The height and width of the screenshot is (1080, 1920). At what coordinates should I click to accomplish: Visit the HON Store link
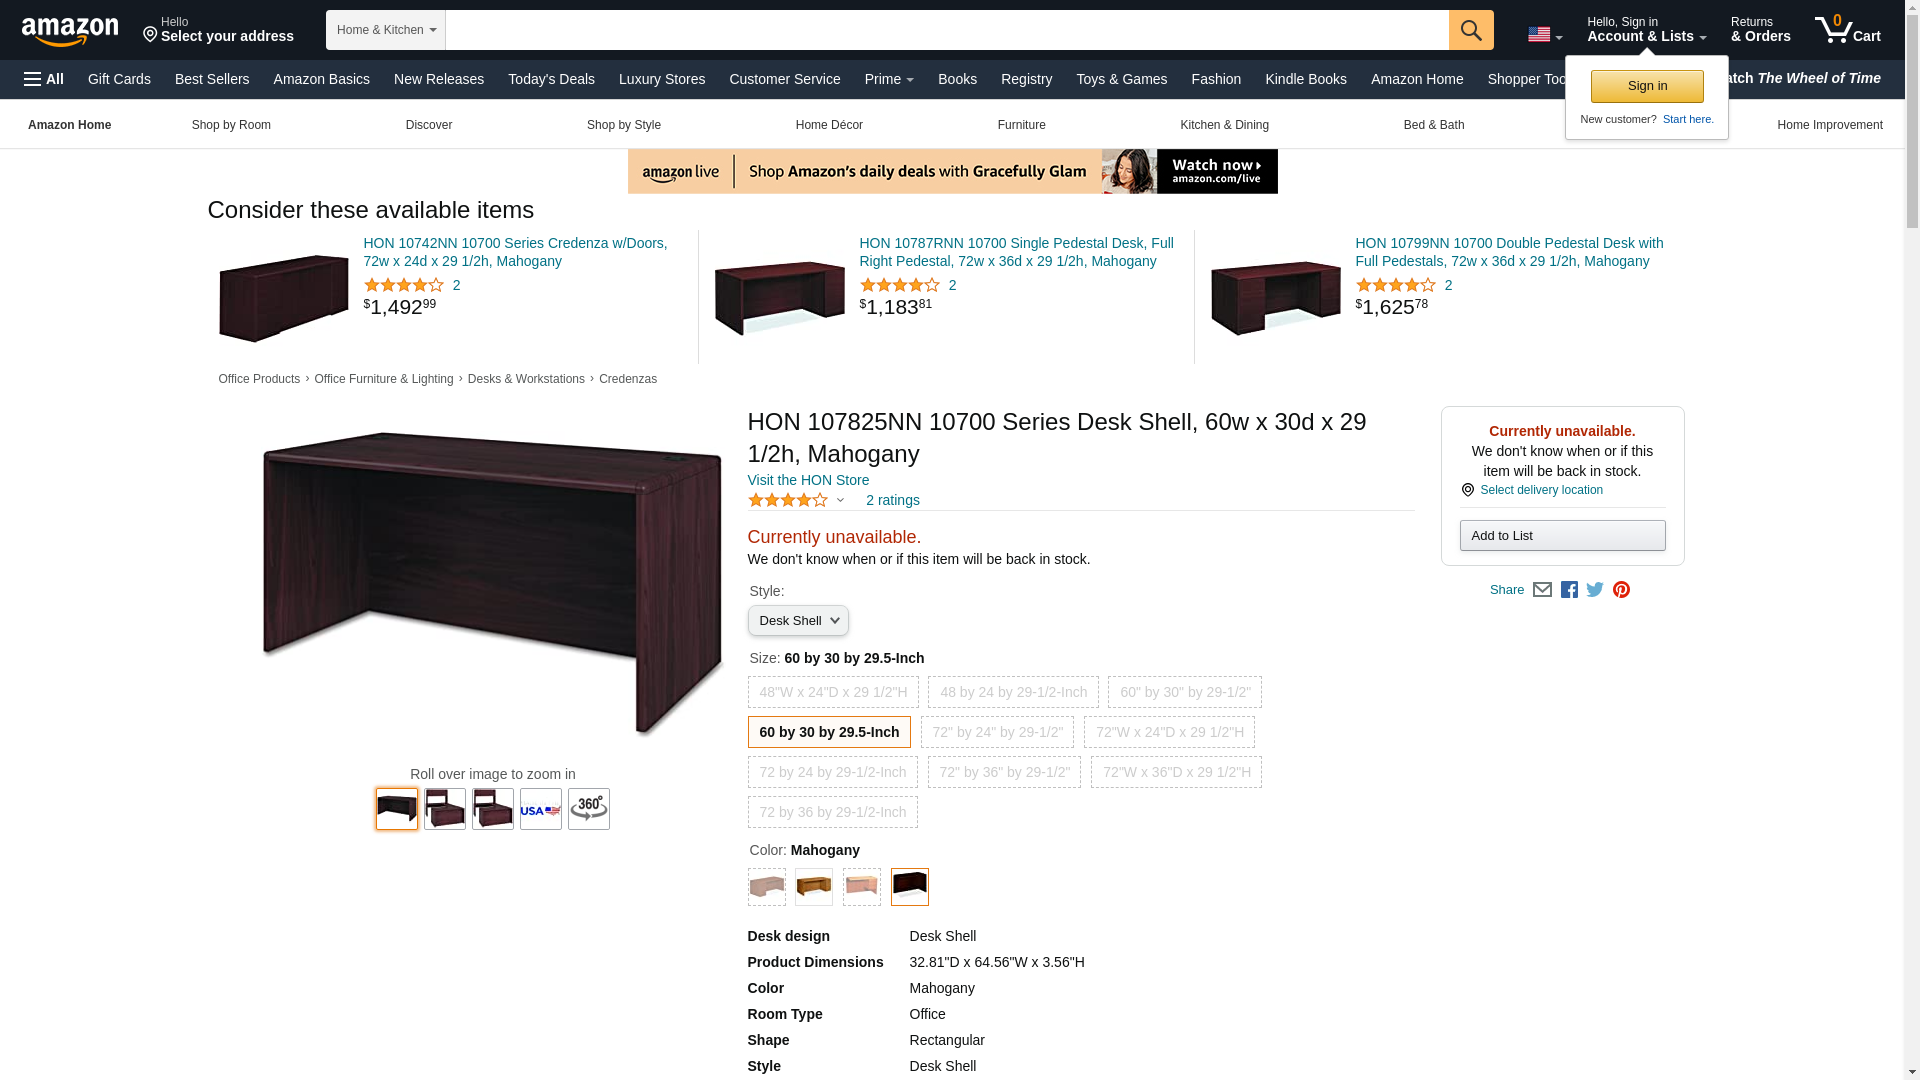tap(808, 480)
